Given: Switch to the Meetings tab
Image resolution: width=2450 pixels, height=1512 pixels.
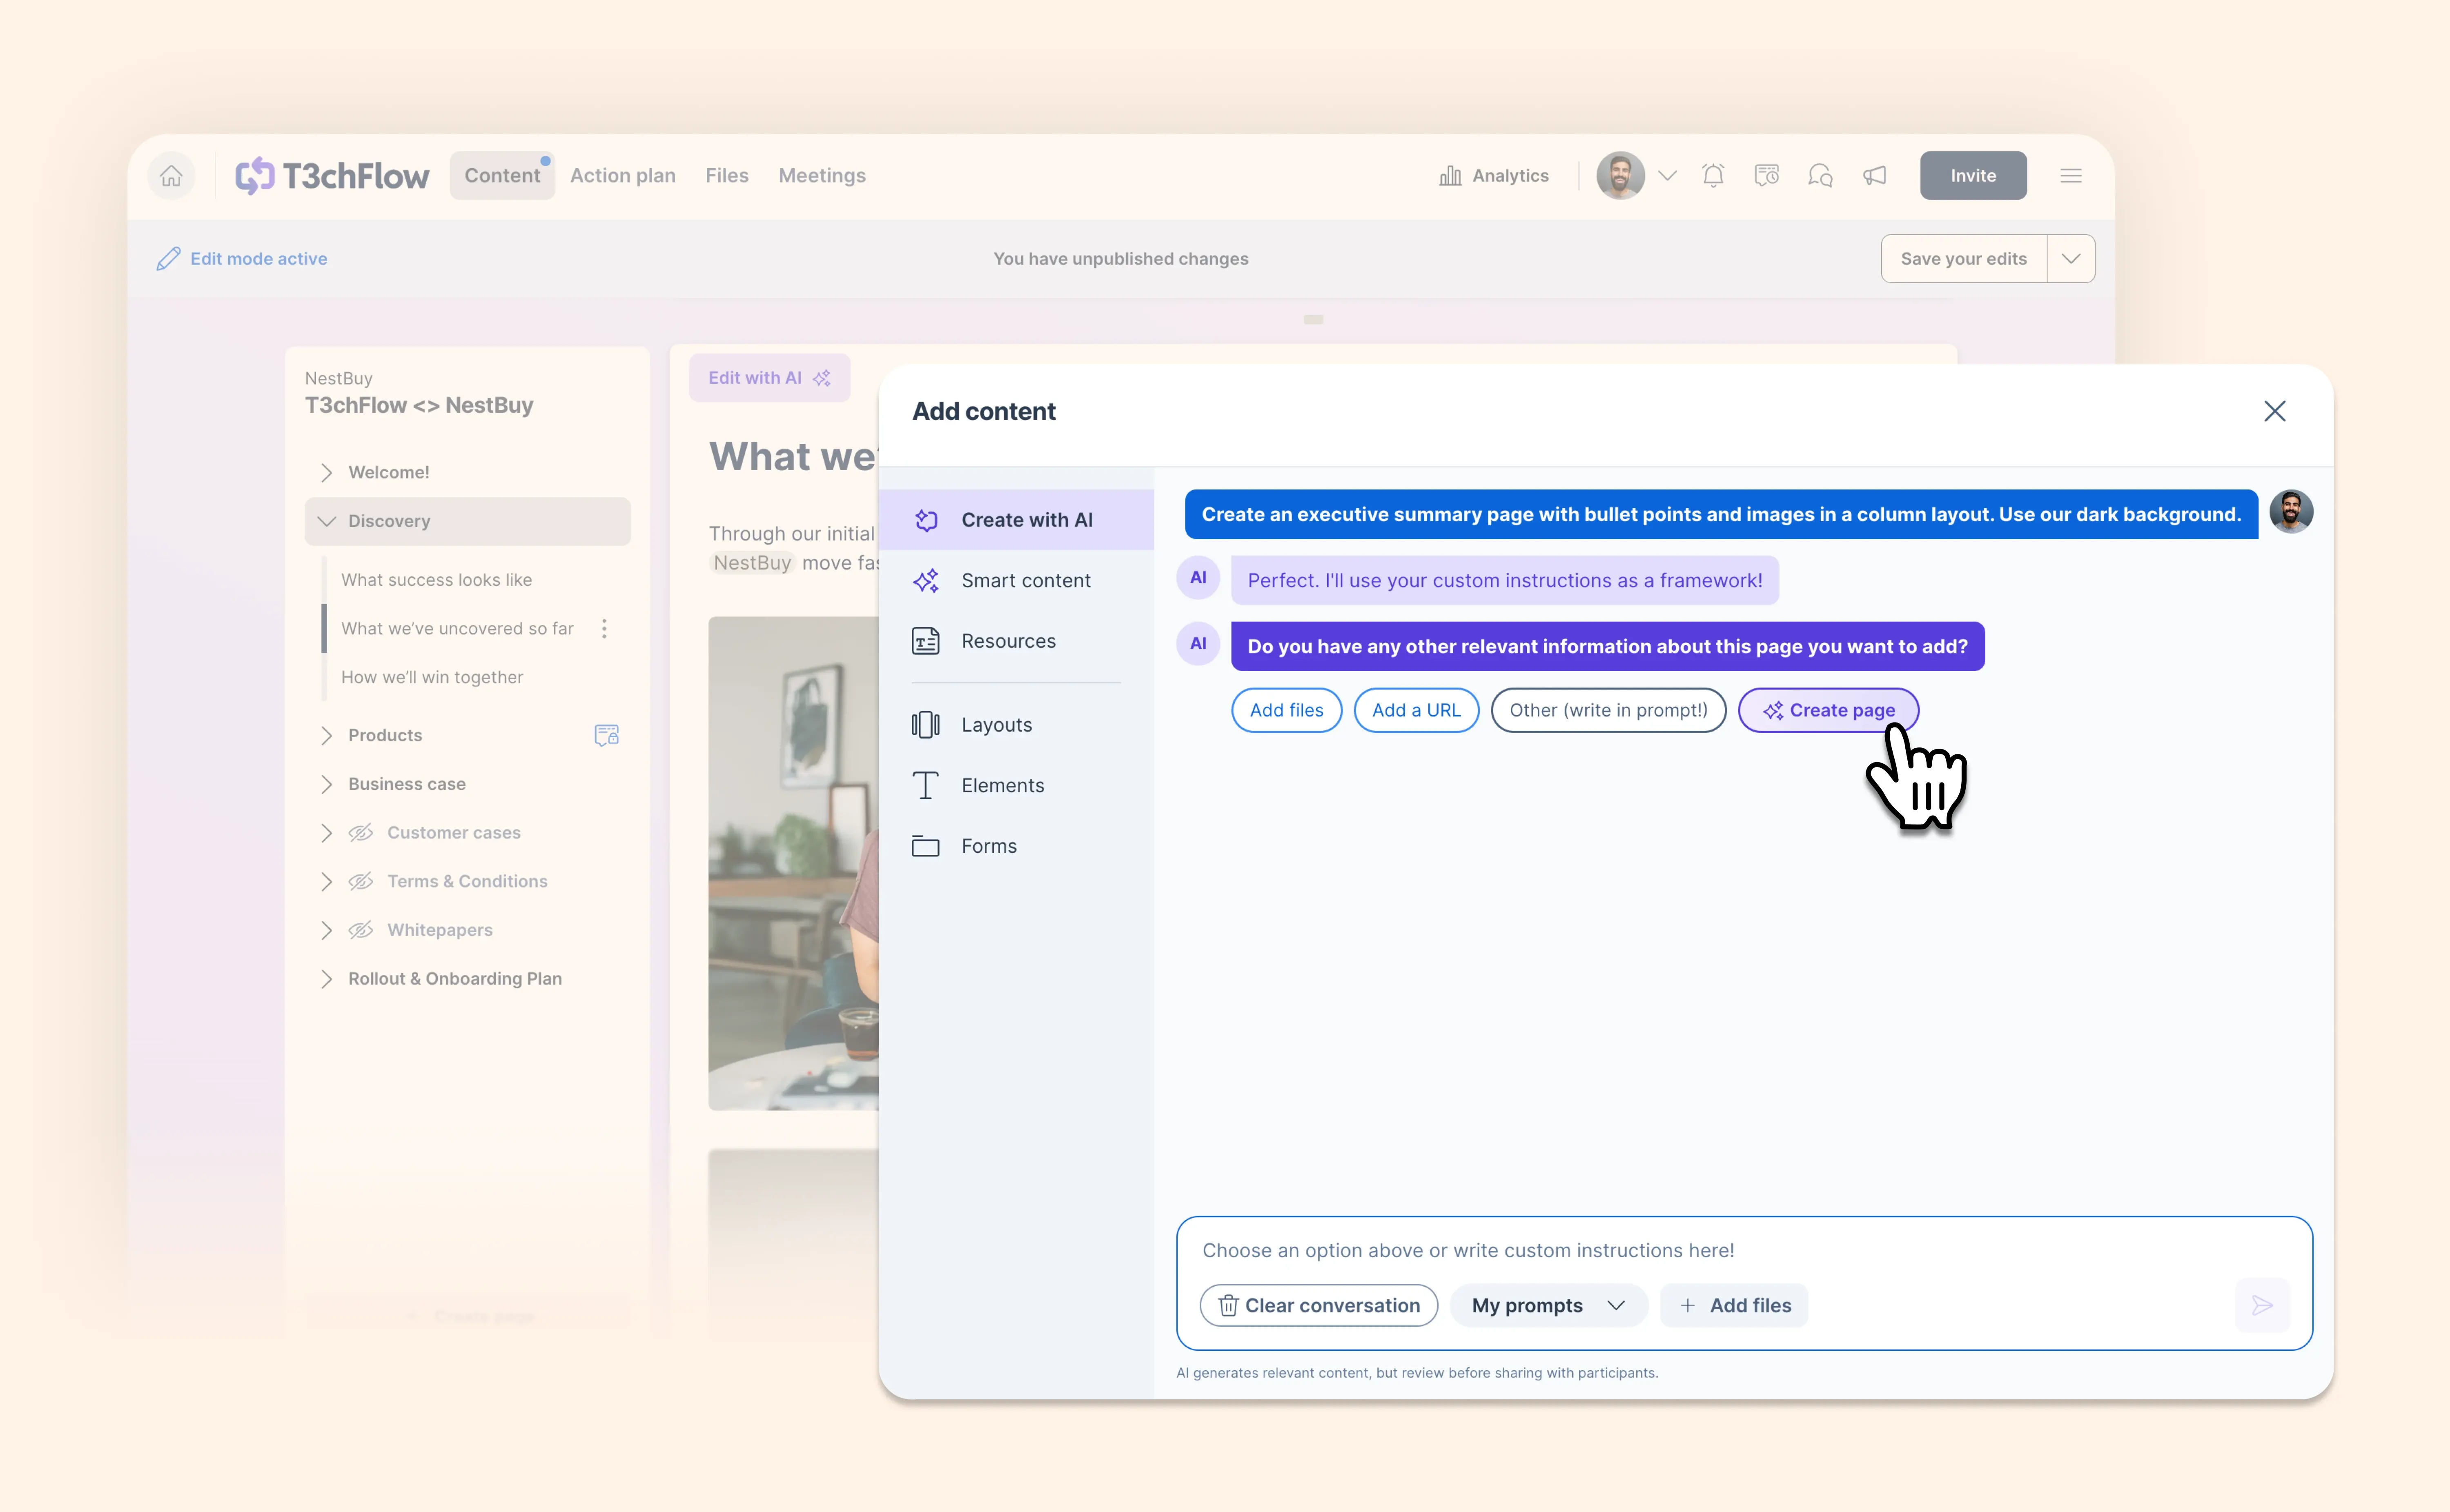Looking at the screenshot, I should [822, 175].
